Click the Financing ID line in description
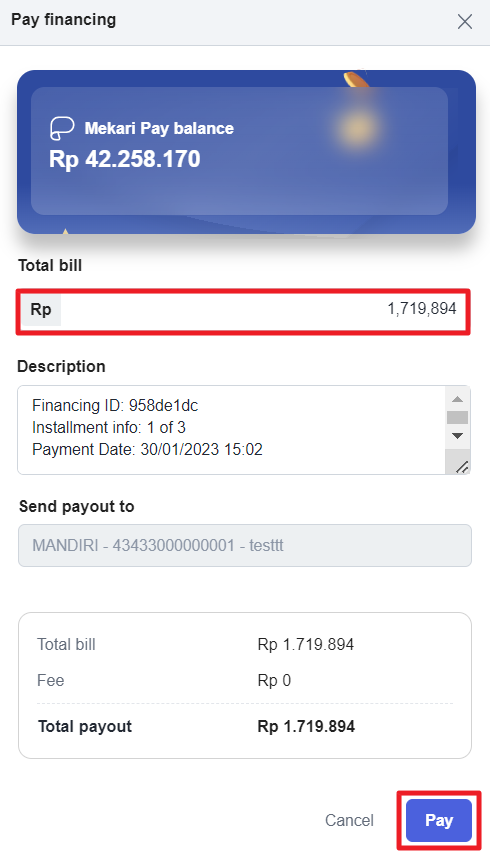Image resolution: width=490 pixels, height=868 pixels. [x=115, y=406]
